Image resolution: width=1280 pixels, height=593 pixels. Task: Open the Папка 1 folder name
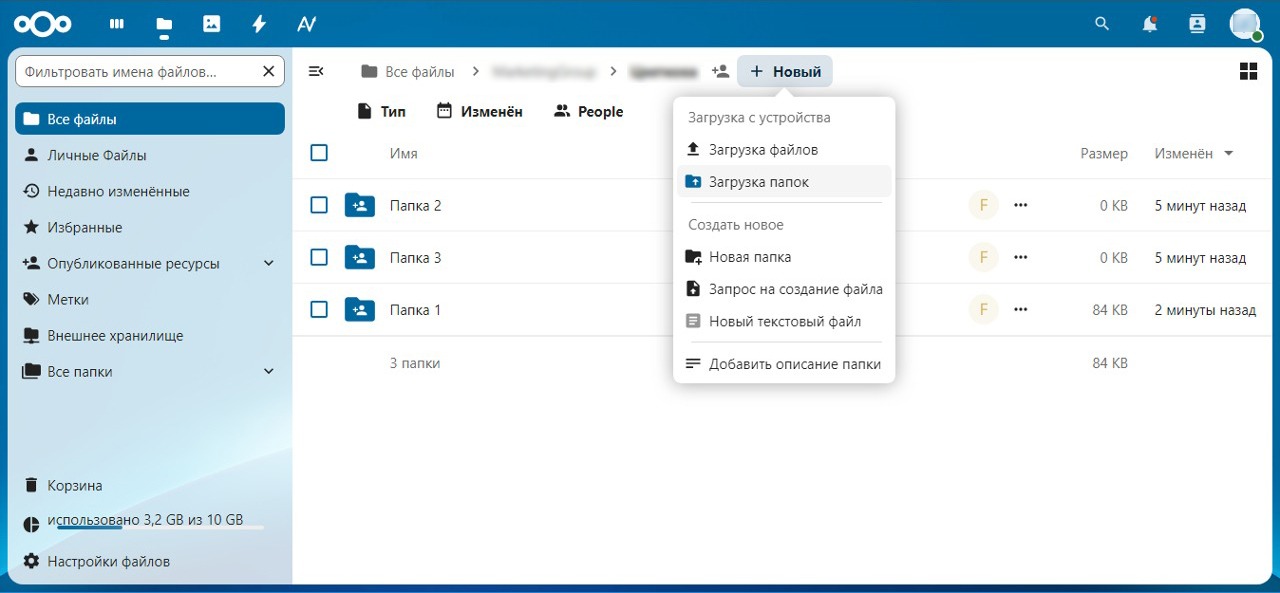click(415, 309)
